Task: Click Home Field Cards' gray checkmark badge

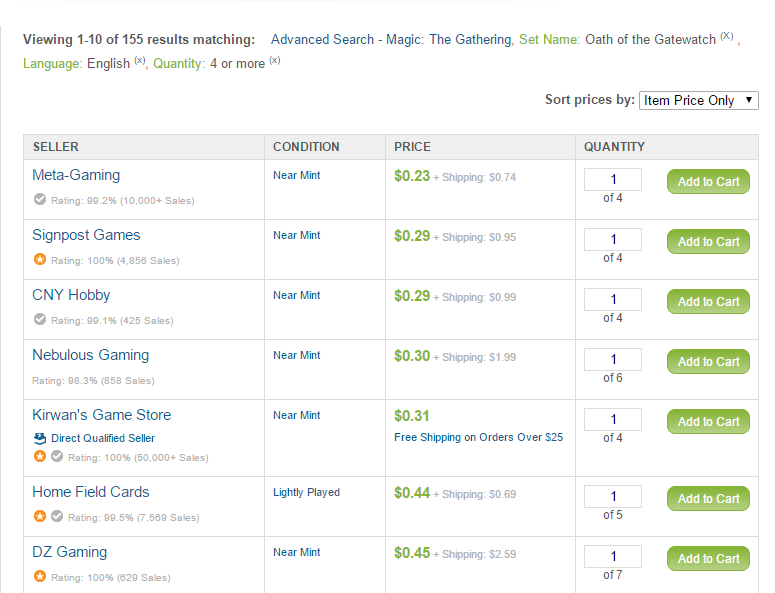Action: 57,517
